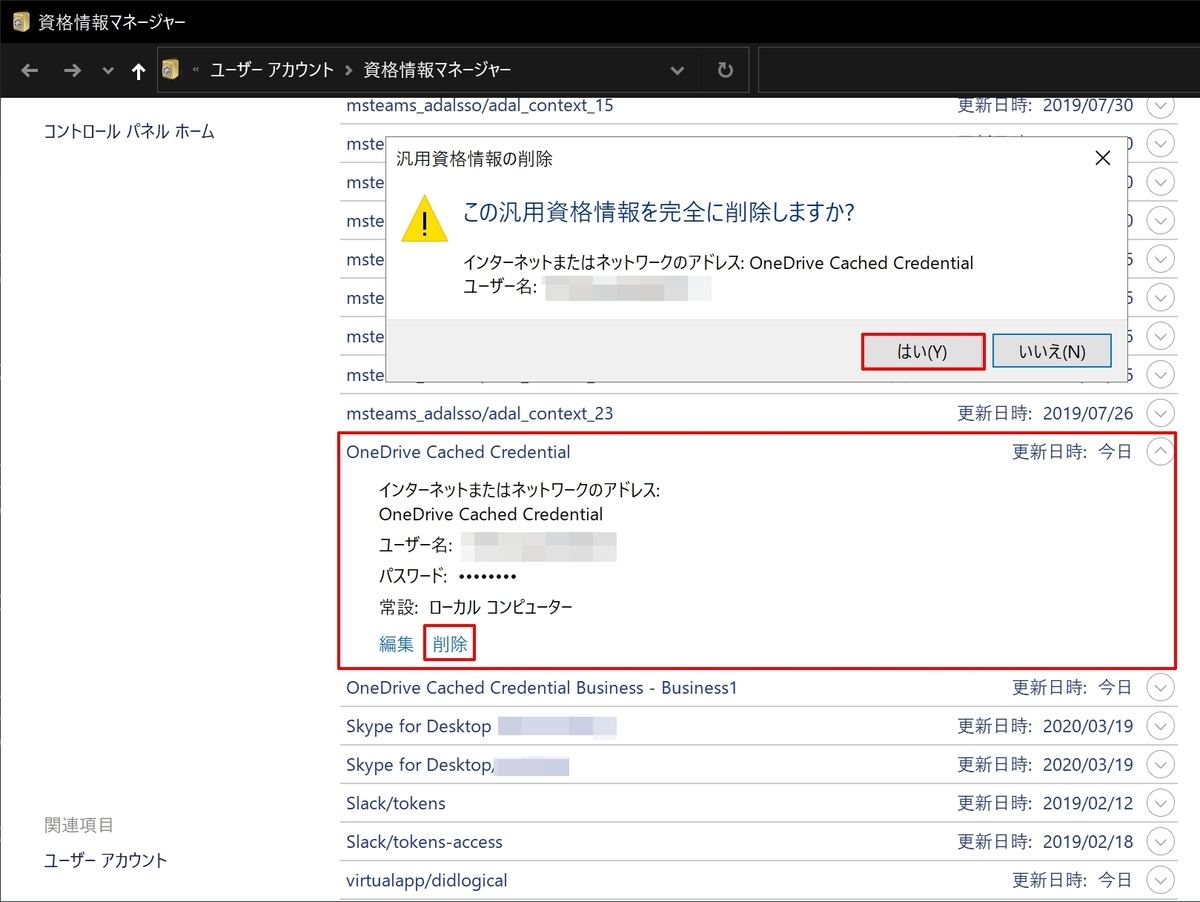
Task: Select msteams_adalsso/adal_context_23 credential name
Action: tap(480, 413)
